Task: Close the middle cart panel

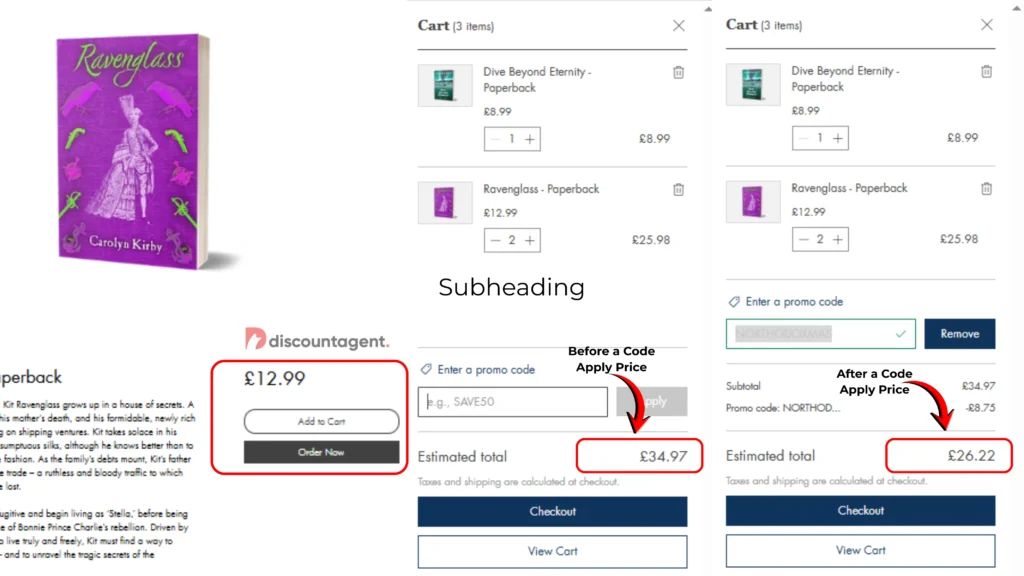Action: (x=679, y=26)
